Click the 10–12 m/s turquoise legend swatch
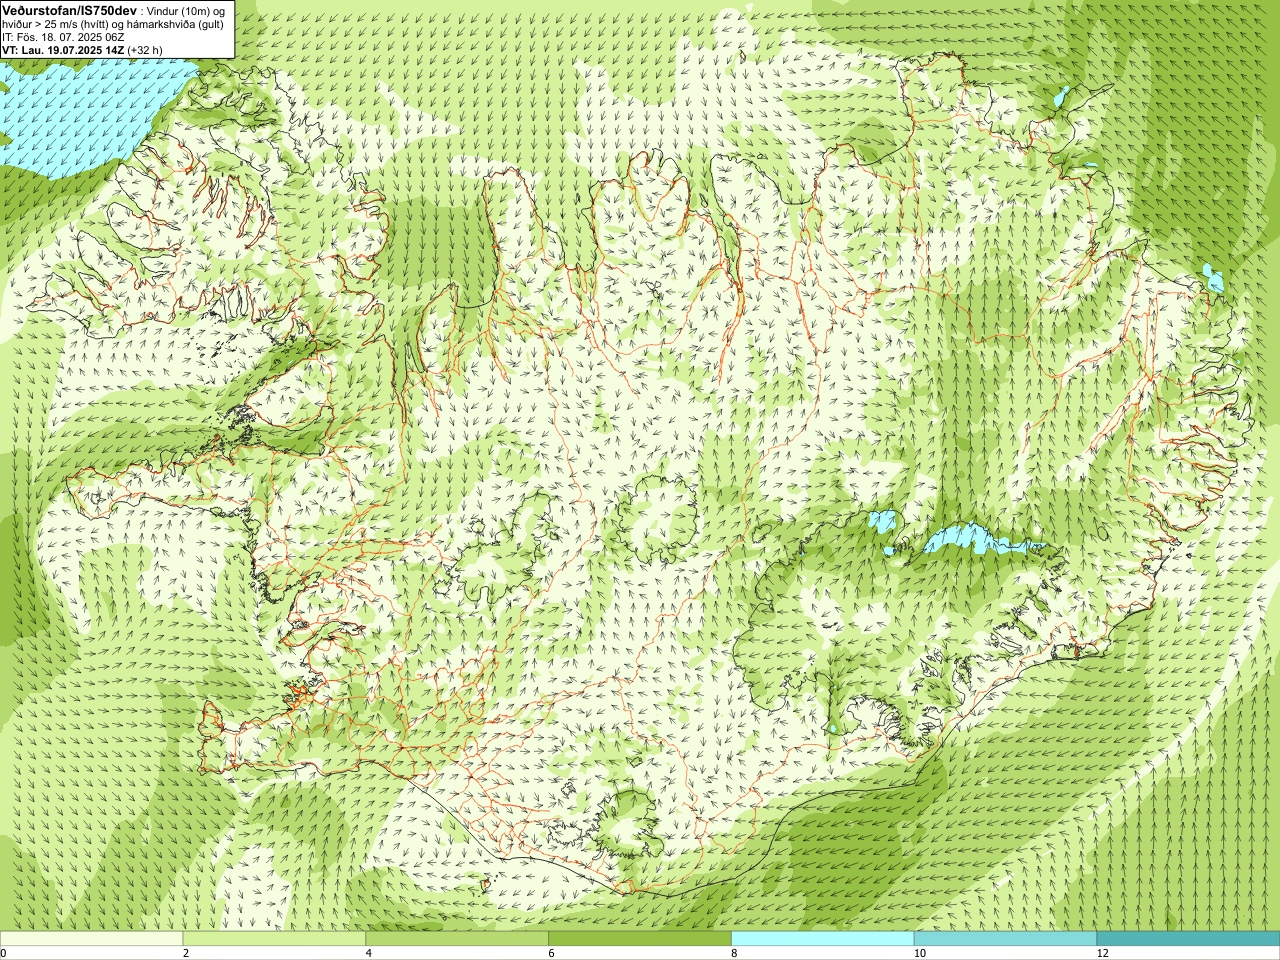The width and height of the screenshot is (1280, 960). pos(1005,939)
